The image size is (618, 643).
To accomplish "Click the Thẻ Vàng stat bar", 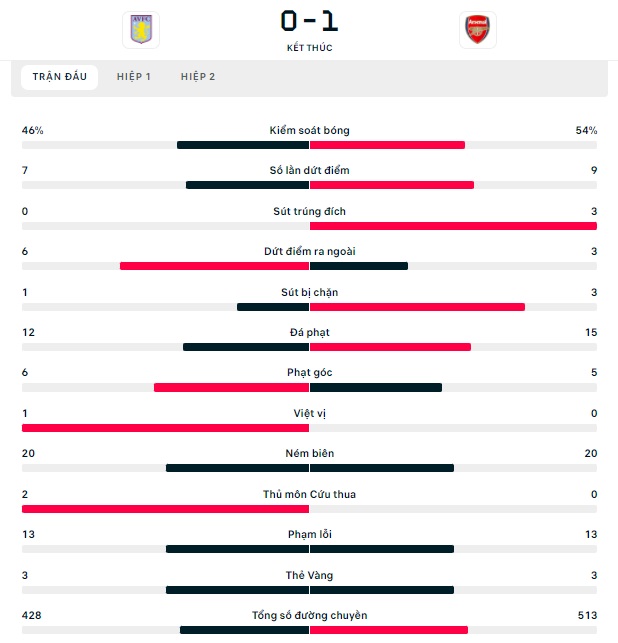I will 309,591.
